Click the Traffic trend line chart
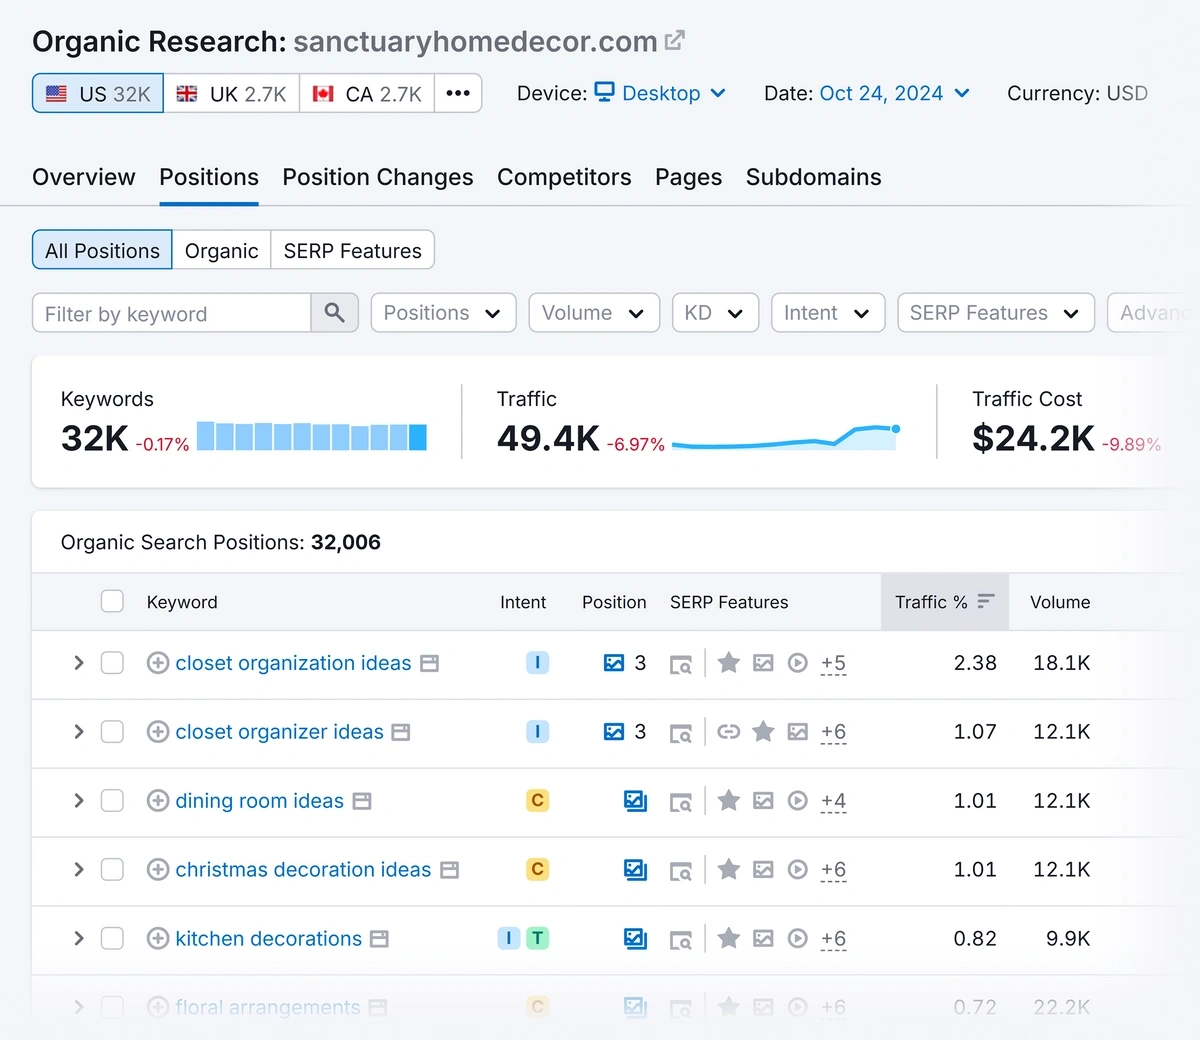 pyautogui.click(x=786, y=437)
